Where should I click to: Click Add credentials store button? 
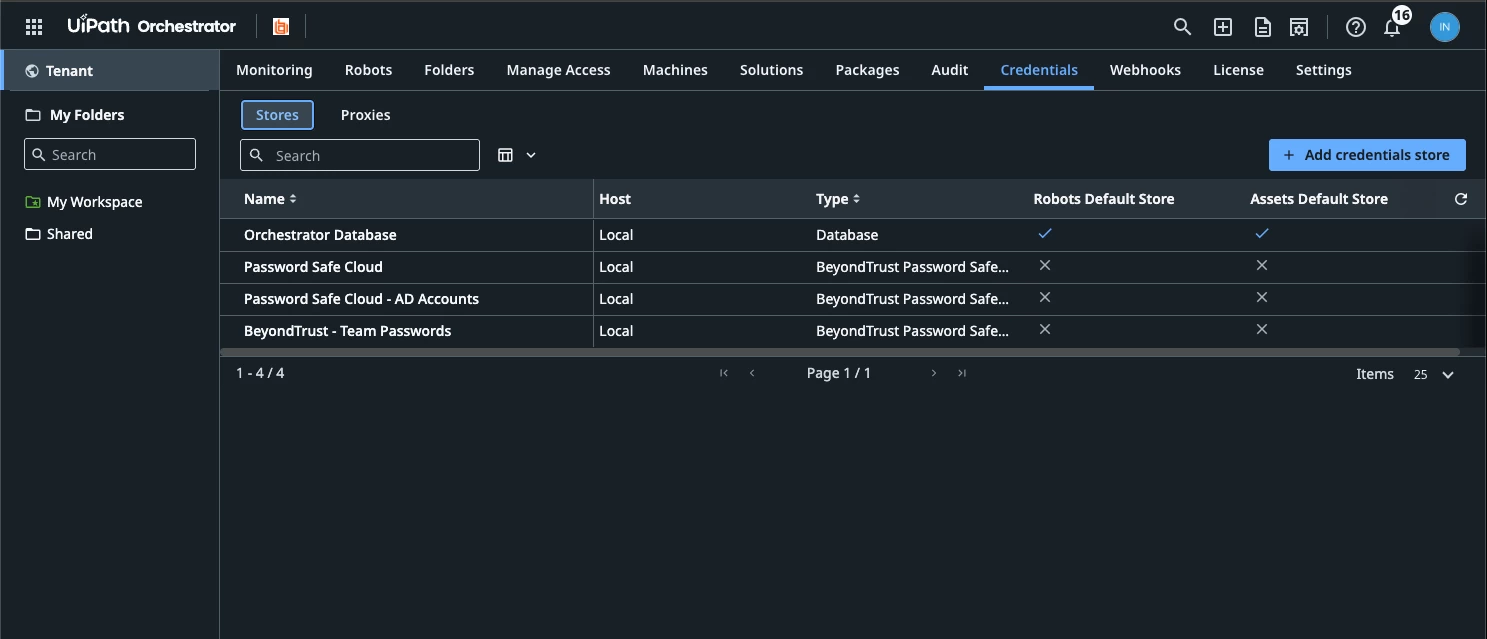(x=1367, y=155)
